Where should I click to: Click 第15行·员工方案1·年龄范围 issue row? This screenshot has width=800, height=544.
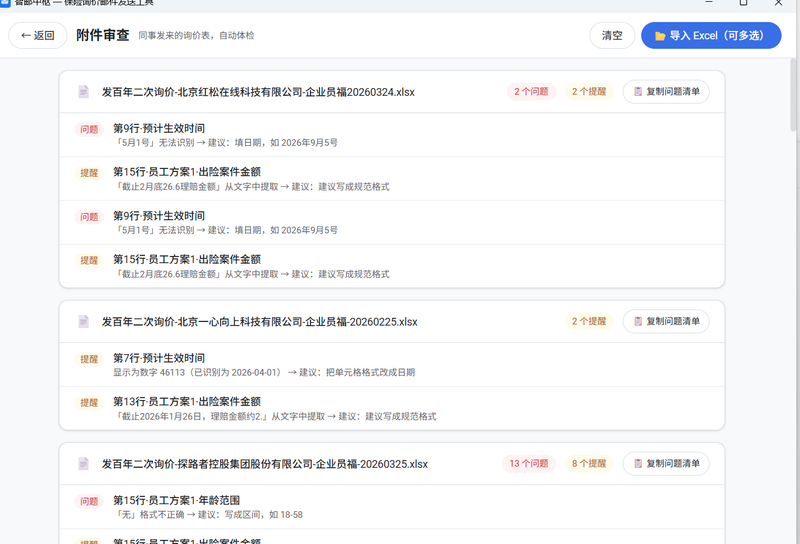pos(392,507)
